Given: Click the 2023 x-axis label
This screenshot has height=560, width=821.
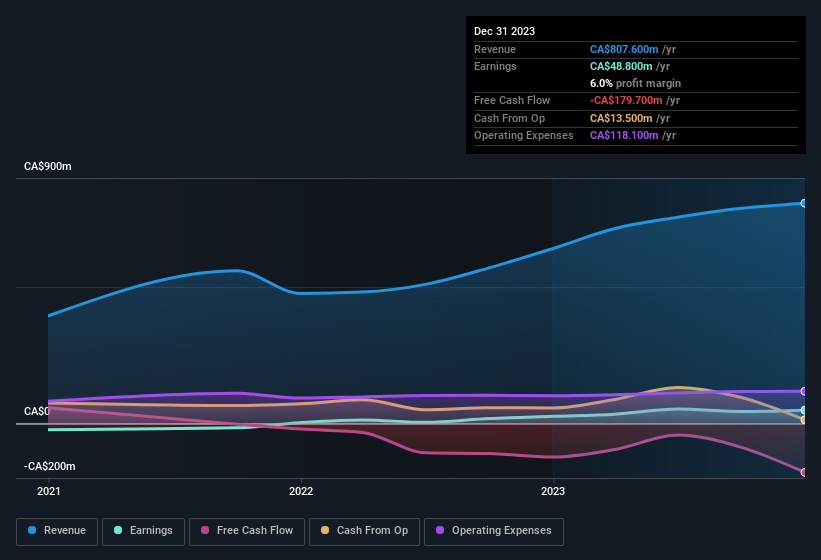Looking at the screenshot, I should [553, 491].
